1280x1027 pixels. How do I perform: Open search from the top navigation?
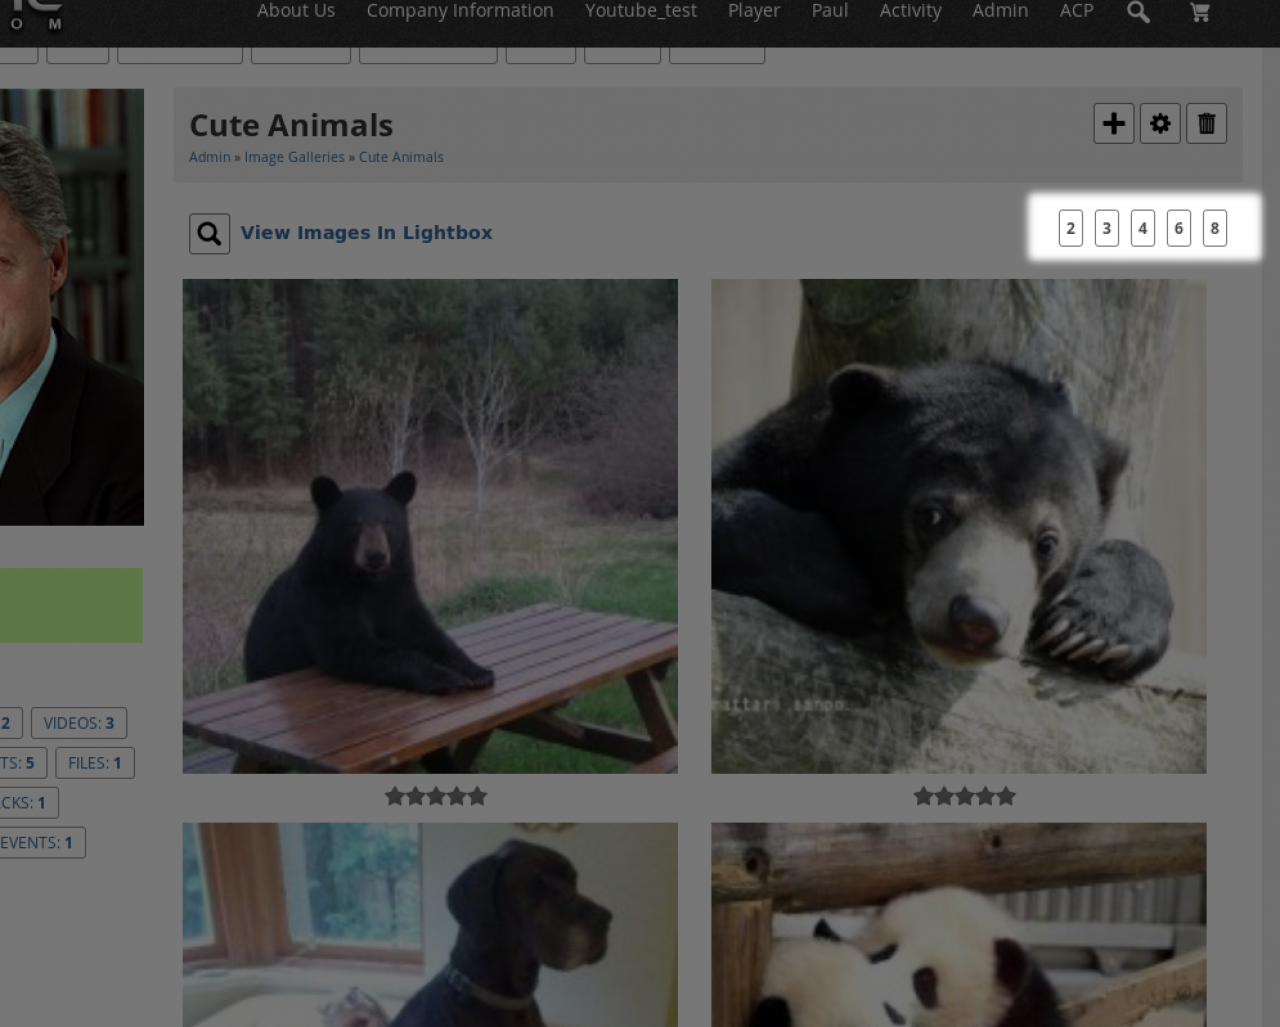[x=1138, y=12]
